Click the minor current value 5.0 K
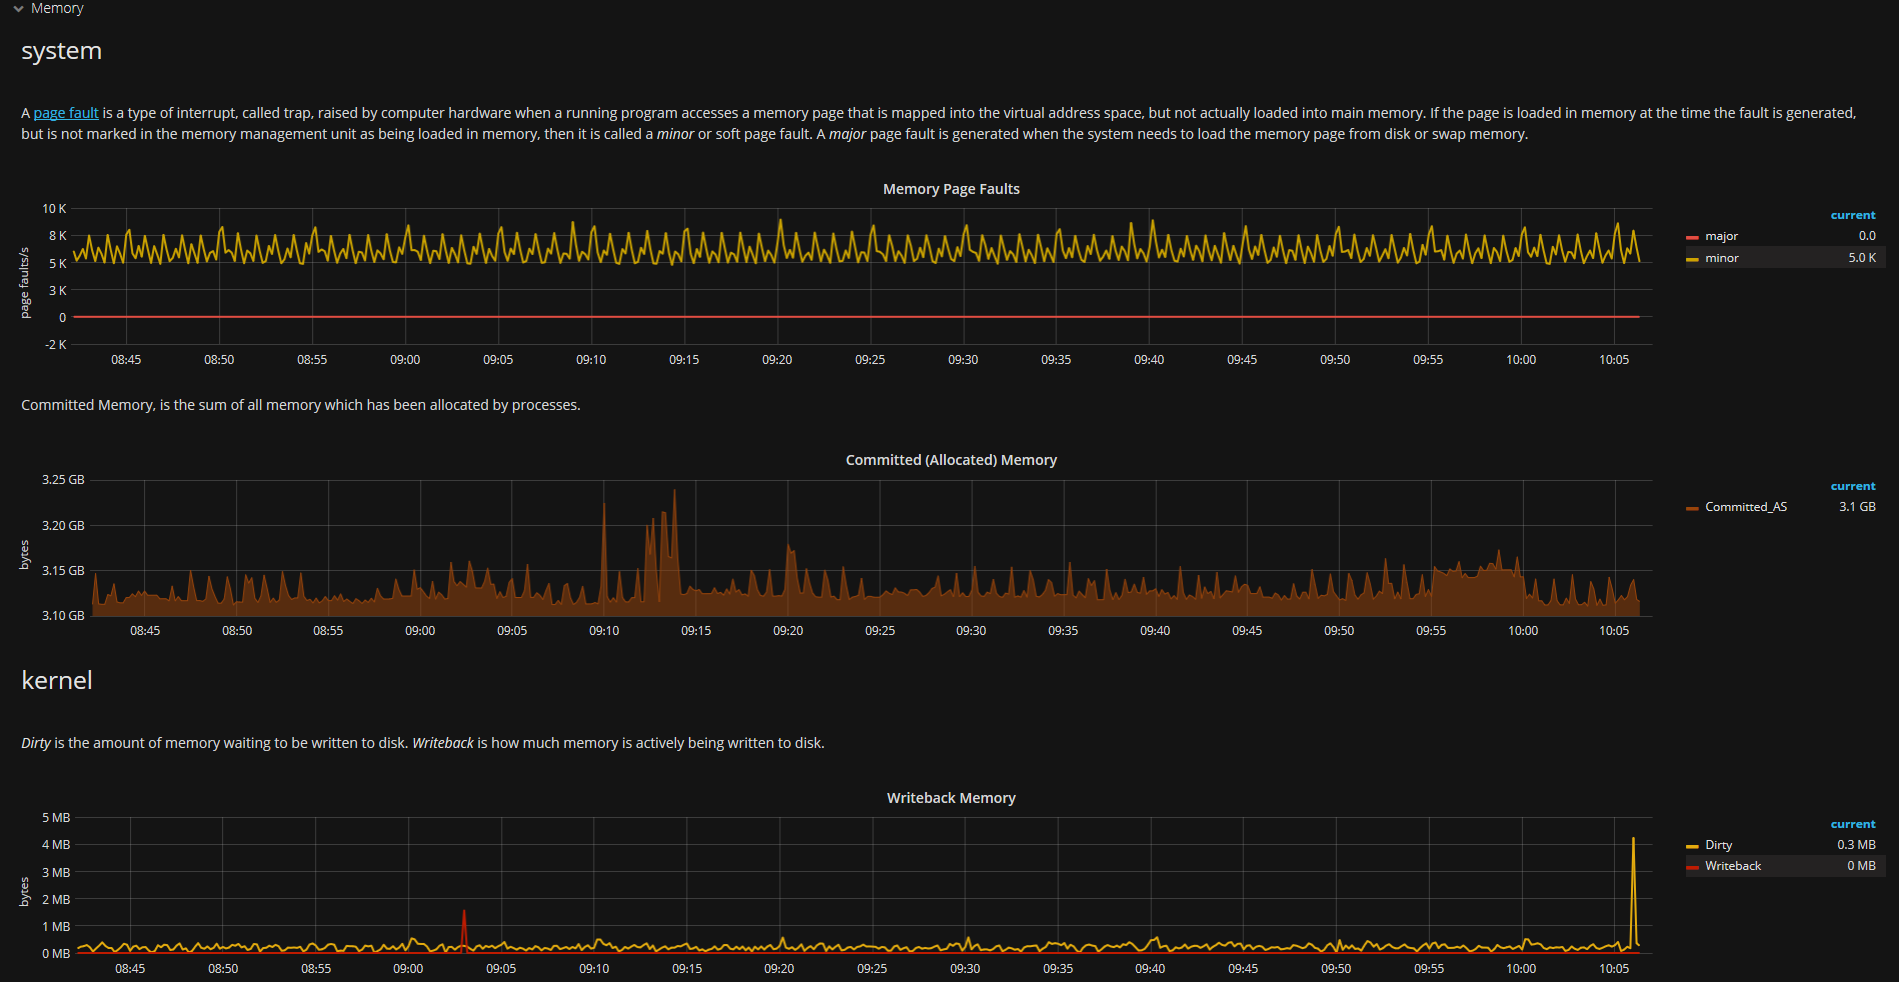Screen dimensions: 1899x982 1862,258
